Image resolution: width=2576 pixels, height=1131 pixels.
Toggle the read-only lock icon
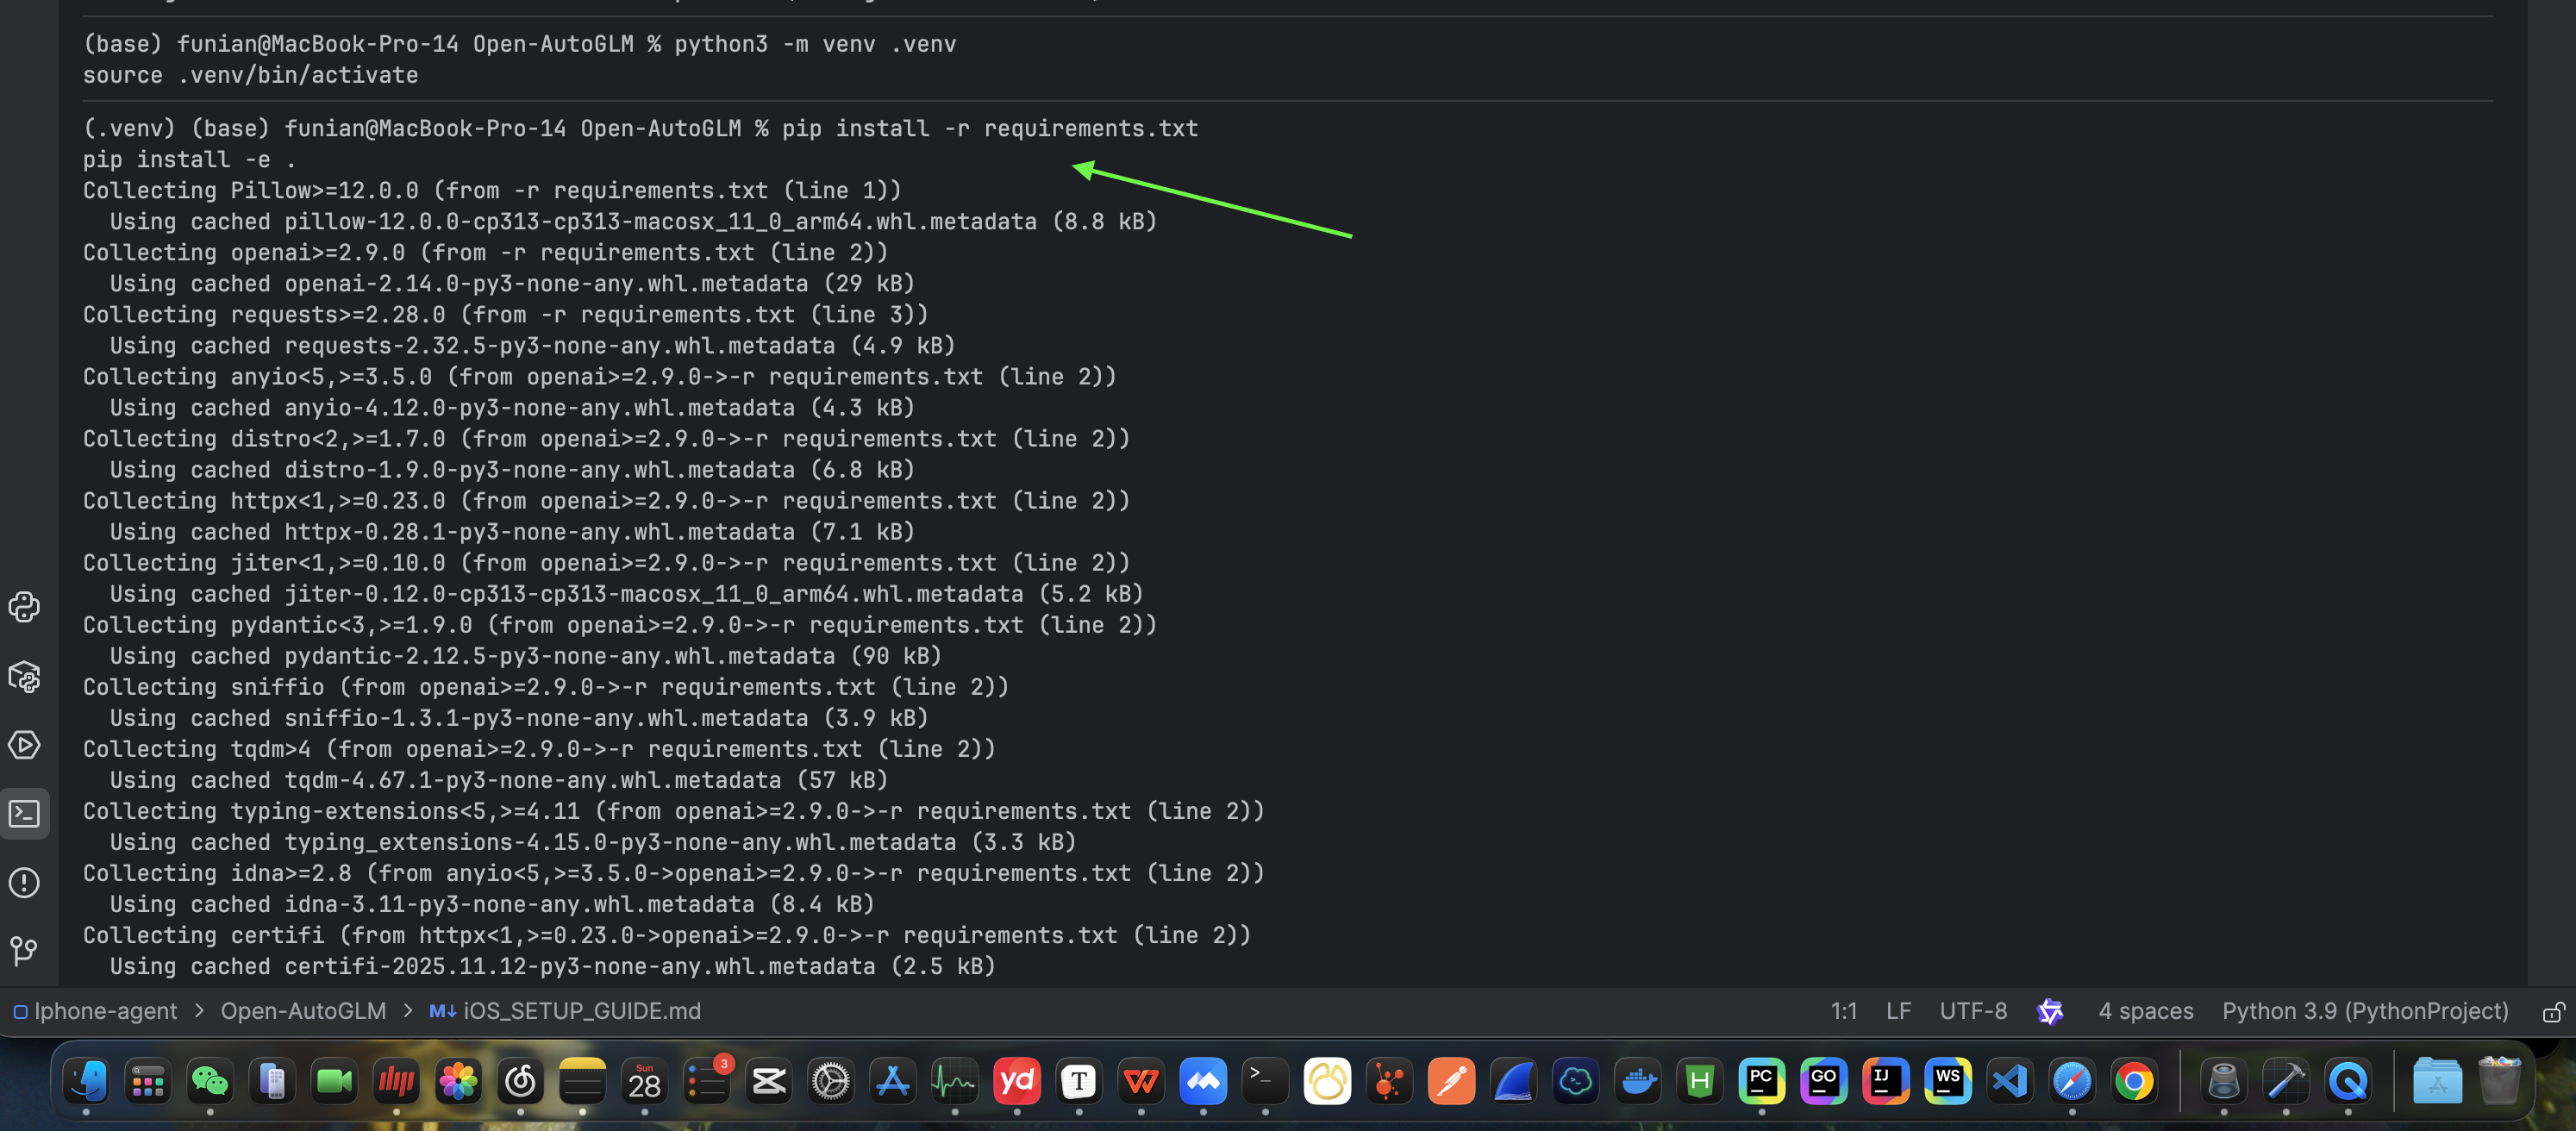point(2552,1012)
